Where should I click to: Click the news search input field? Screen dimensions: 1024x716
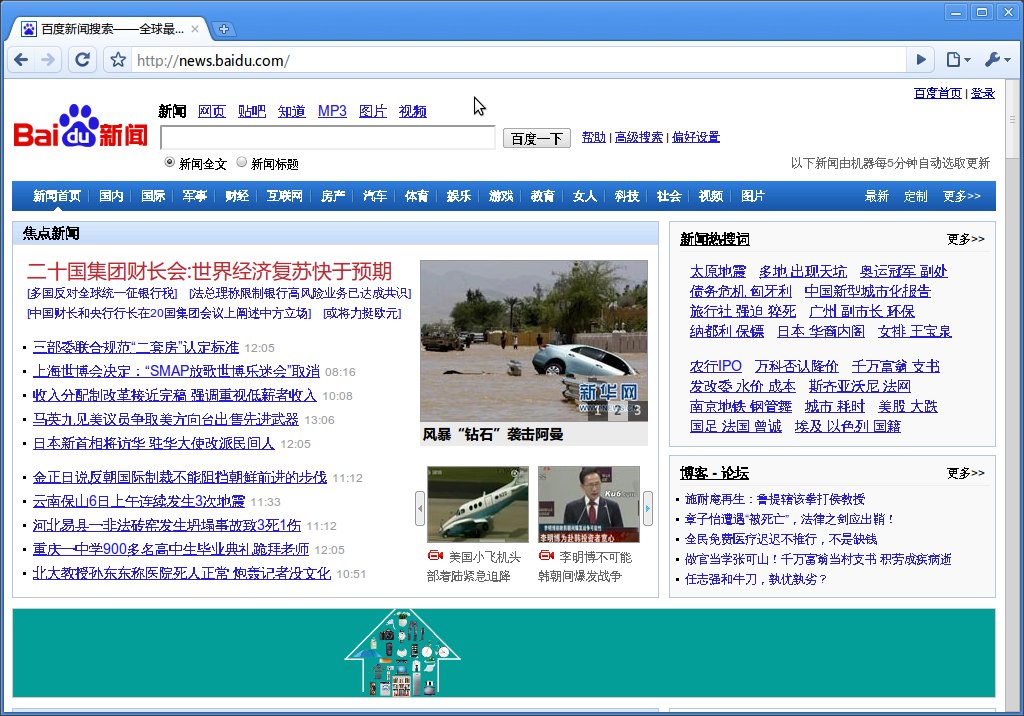327,138
